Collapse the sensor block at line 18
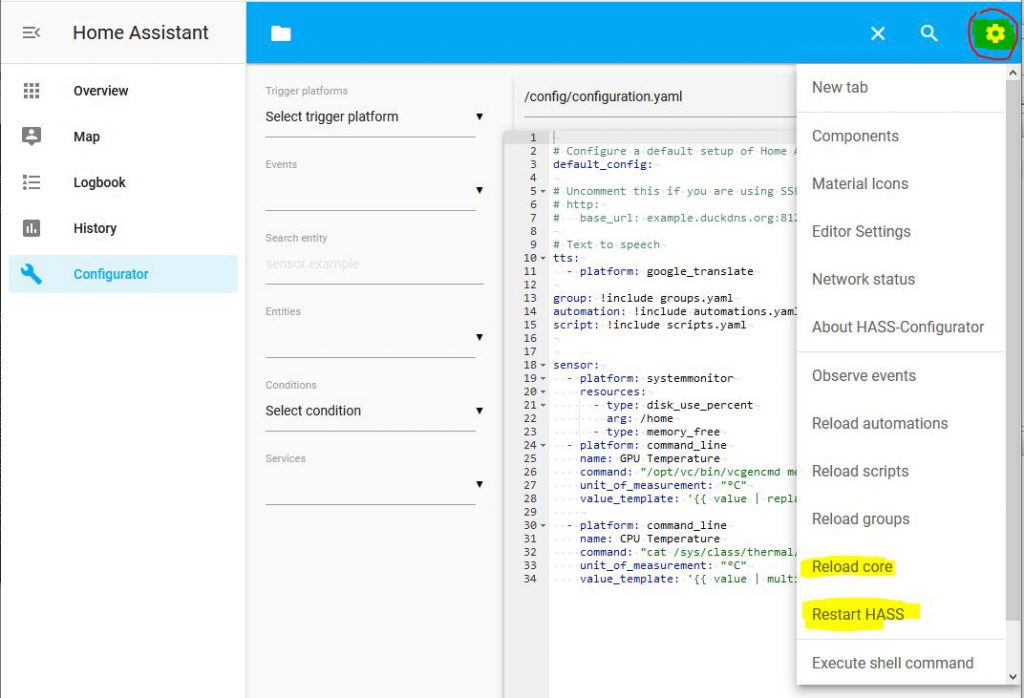1024x698 pixels. pyautogui.click(x=543, y=365)
